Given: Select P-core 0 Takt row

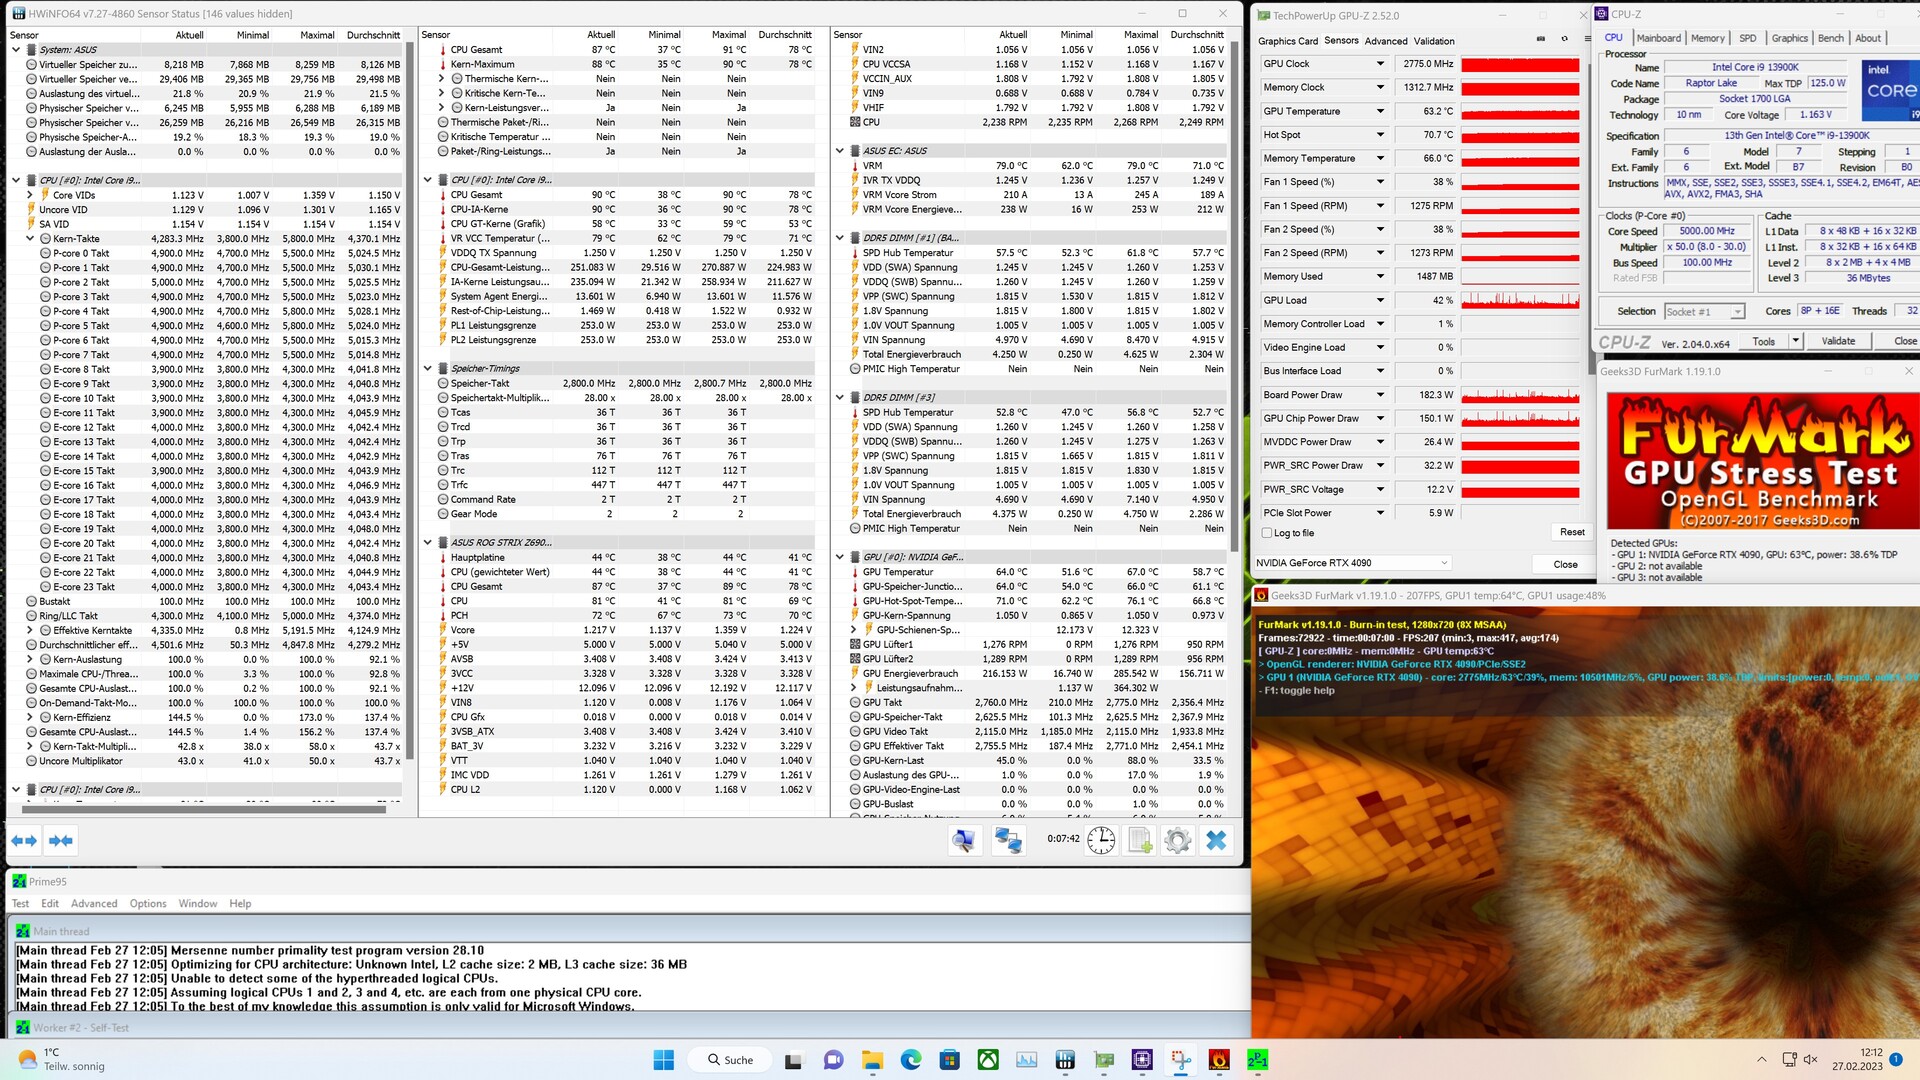Looking at the screenshot, I should click(x=205, y=253).
